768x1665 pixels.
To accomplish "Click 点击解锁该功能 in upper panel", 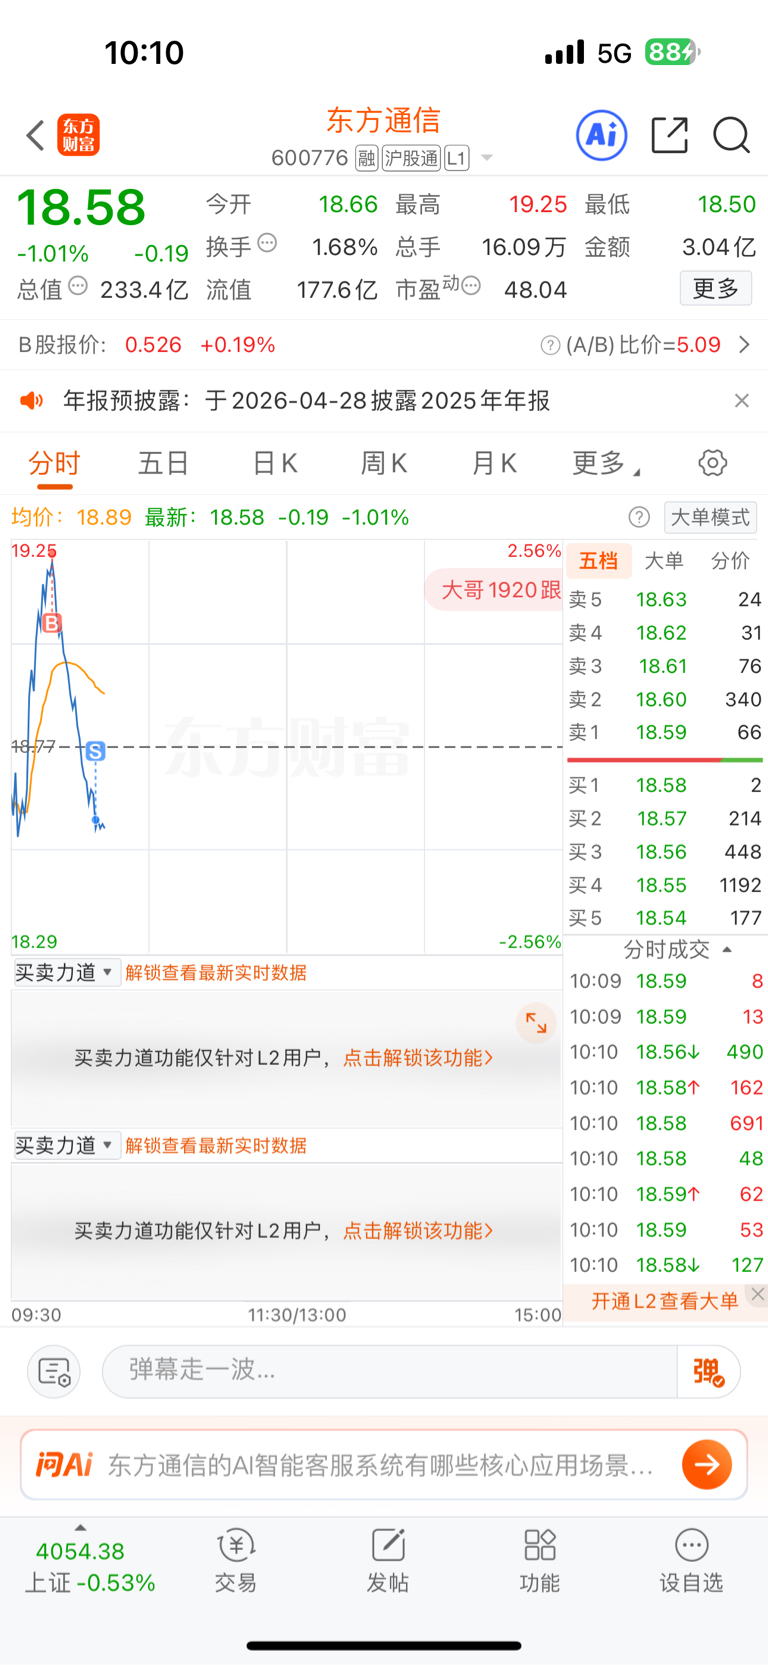I will point(419,1058).
